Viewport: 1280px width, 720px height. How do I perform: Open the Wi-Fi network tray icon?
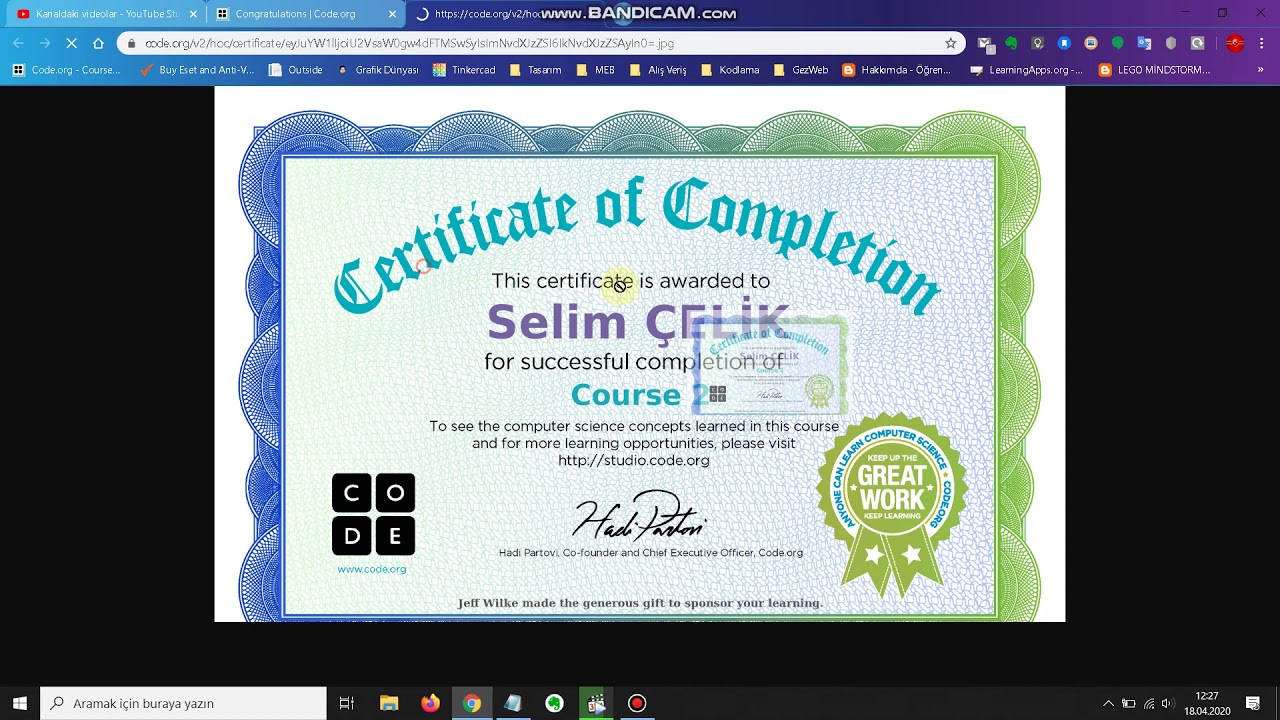(x=1148, y=703)
